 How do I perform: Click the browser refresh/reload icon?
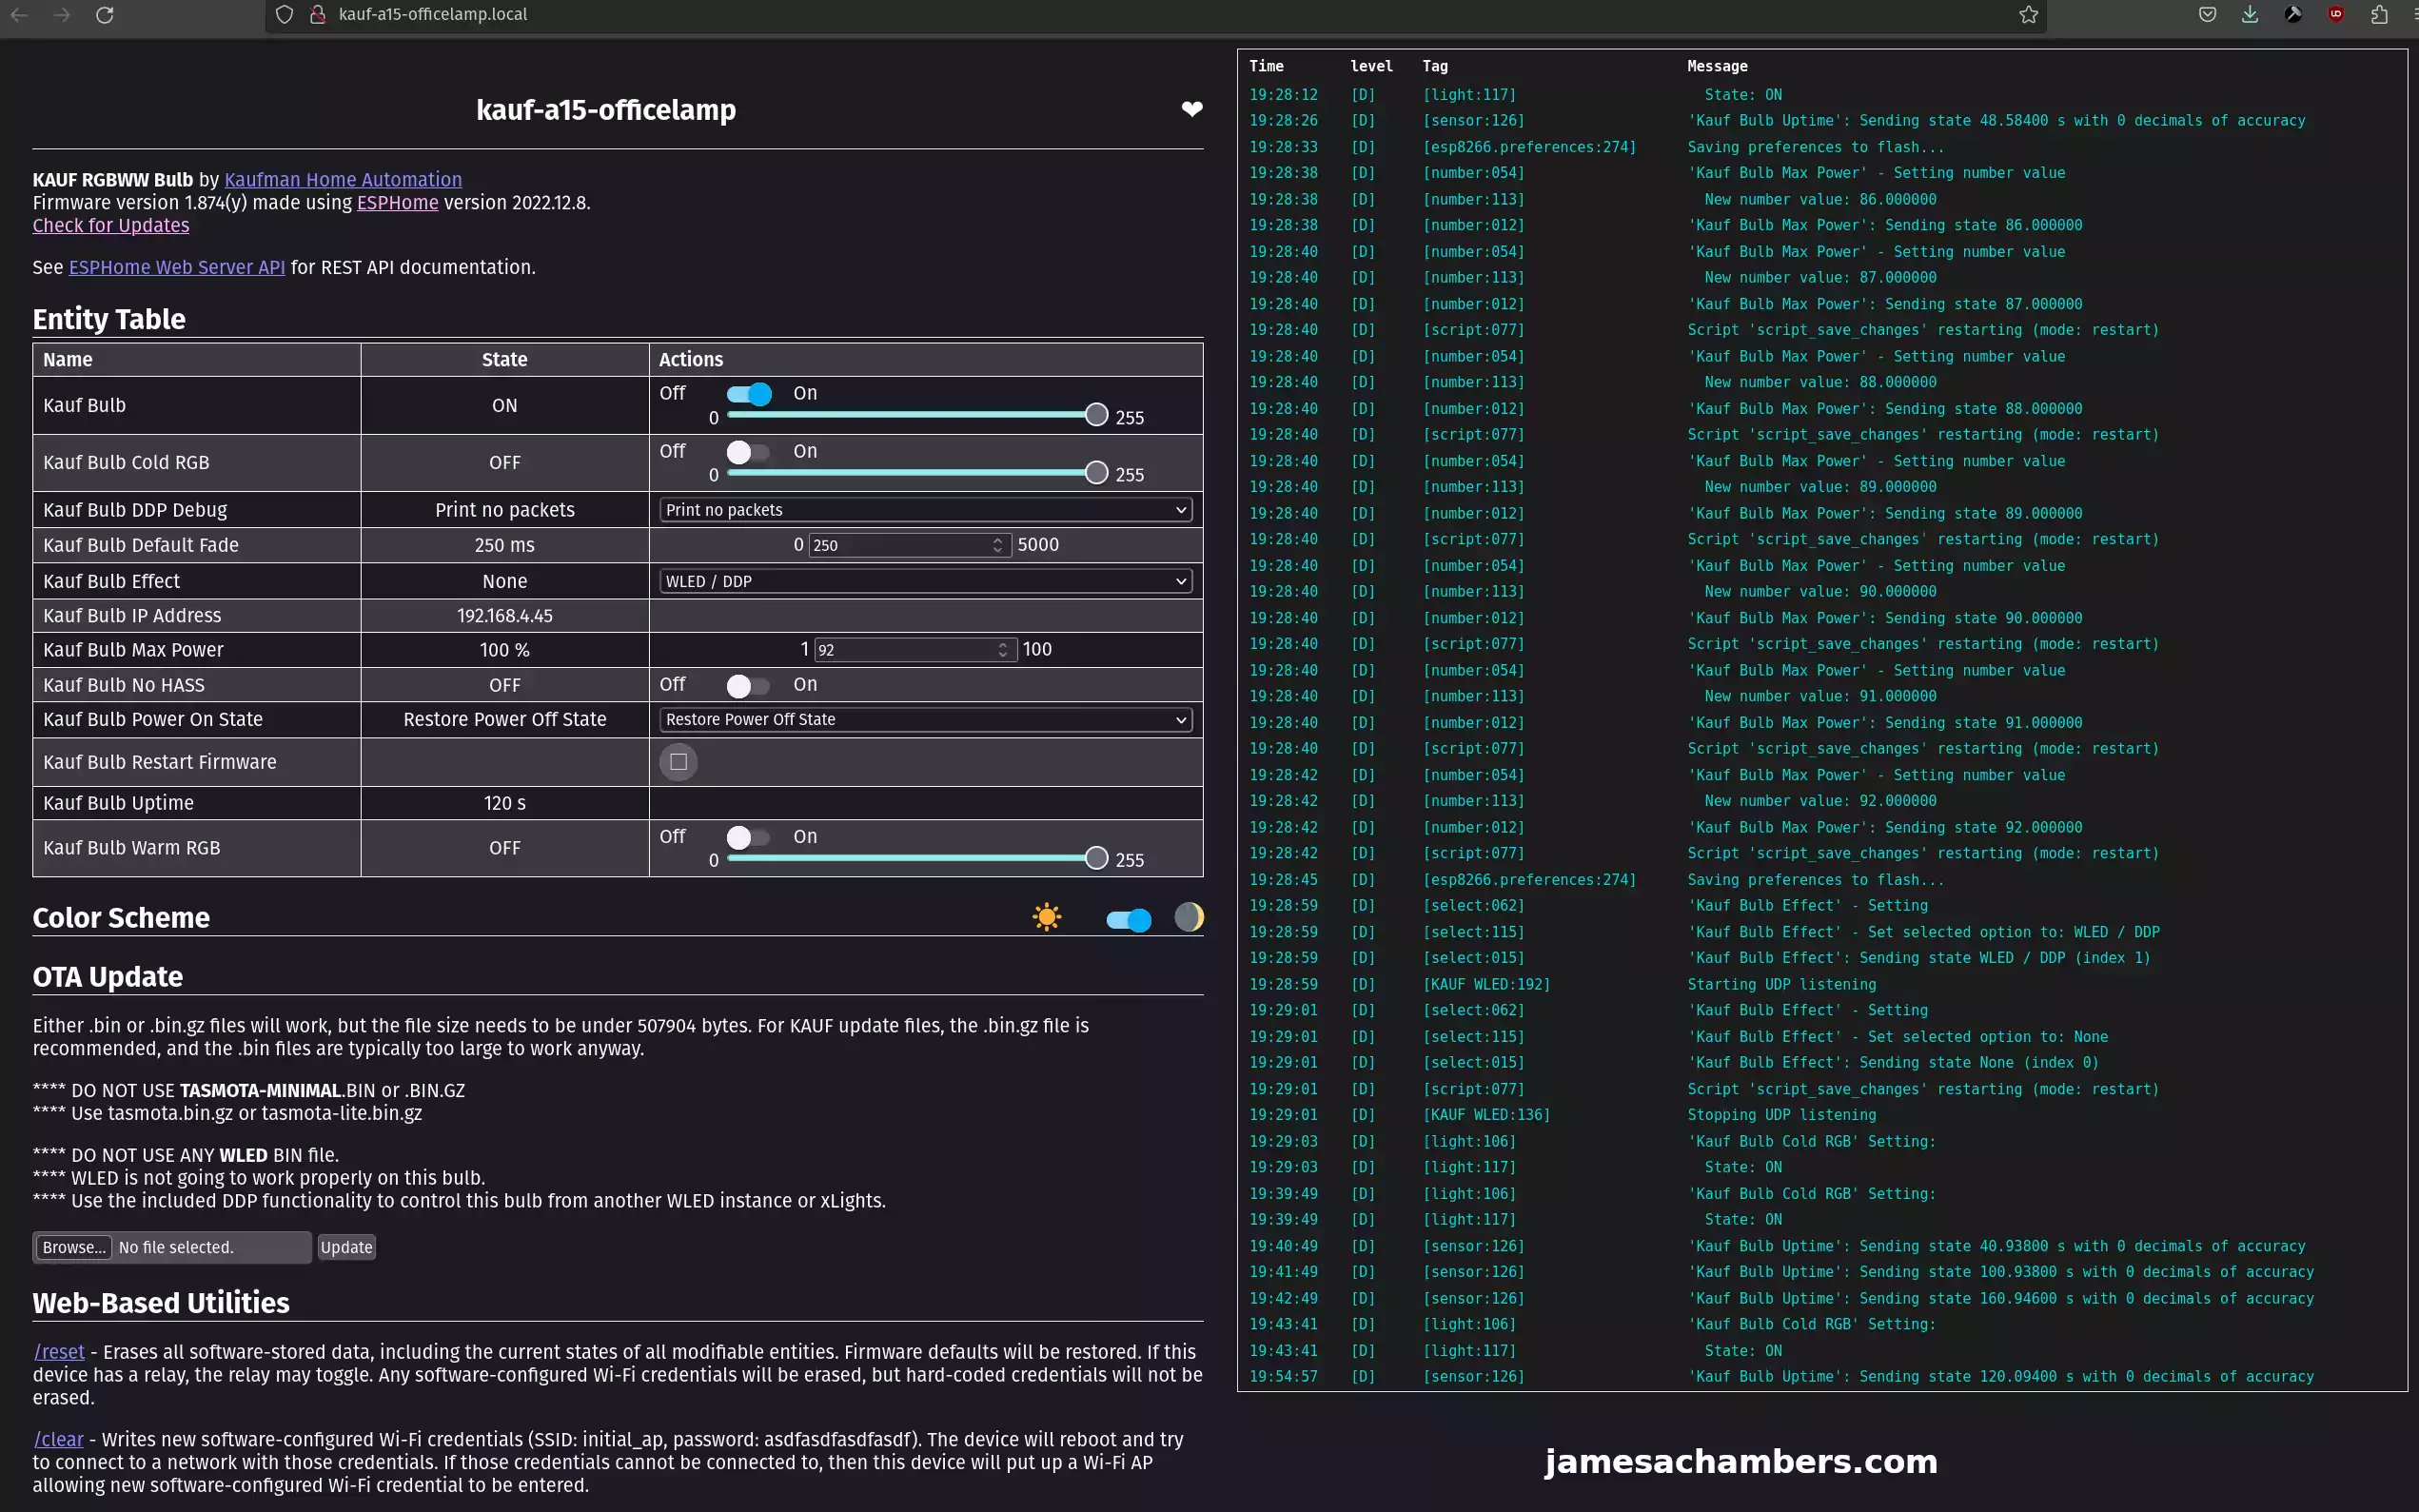[x=105, y=14]
